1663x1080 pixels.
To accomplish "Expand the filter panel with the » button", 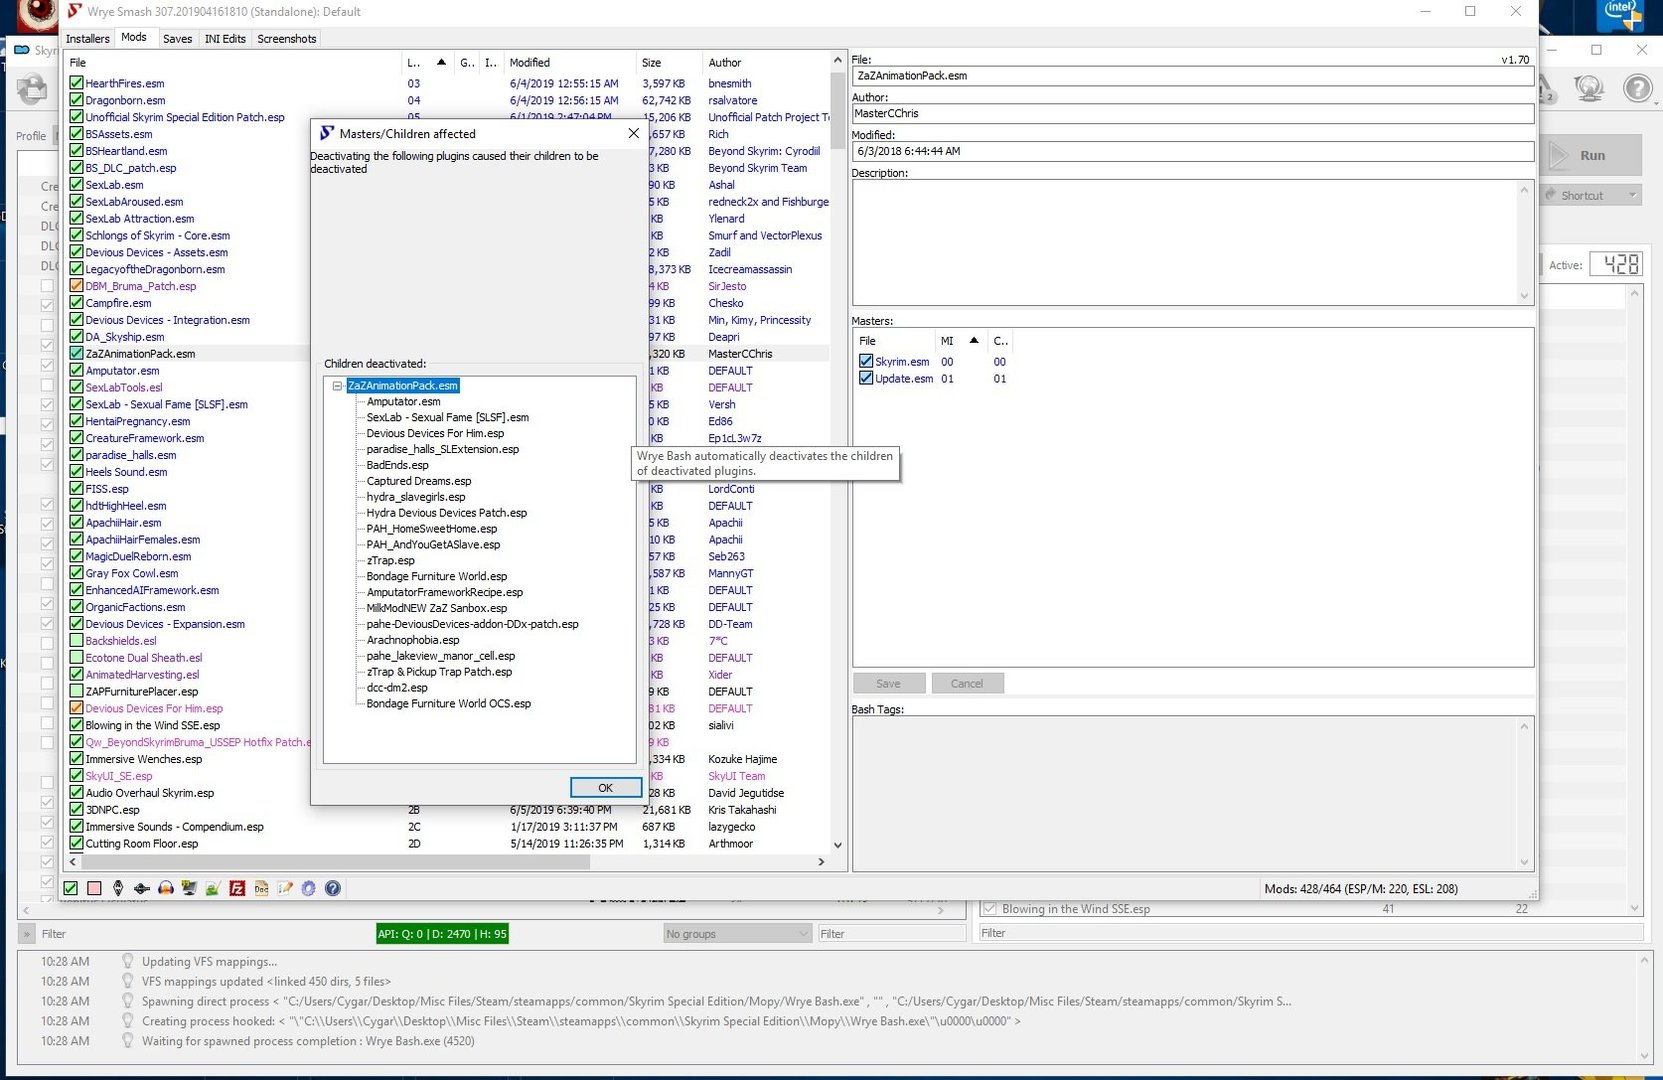I will coord(27,934).
